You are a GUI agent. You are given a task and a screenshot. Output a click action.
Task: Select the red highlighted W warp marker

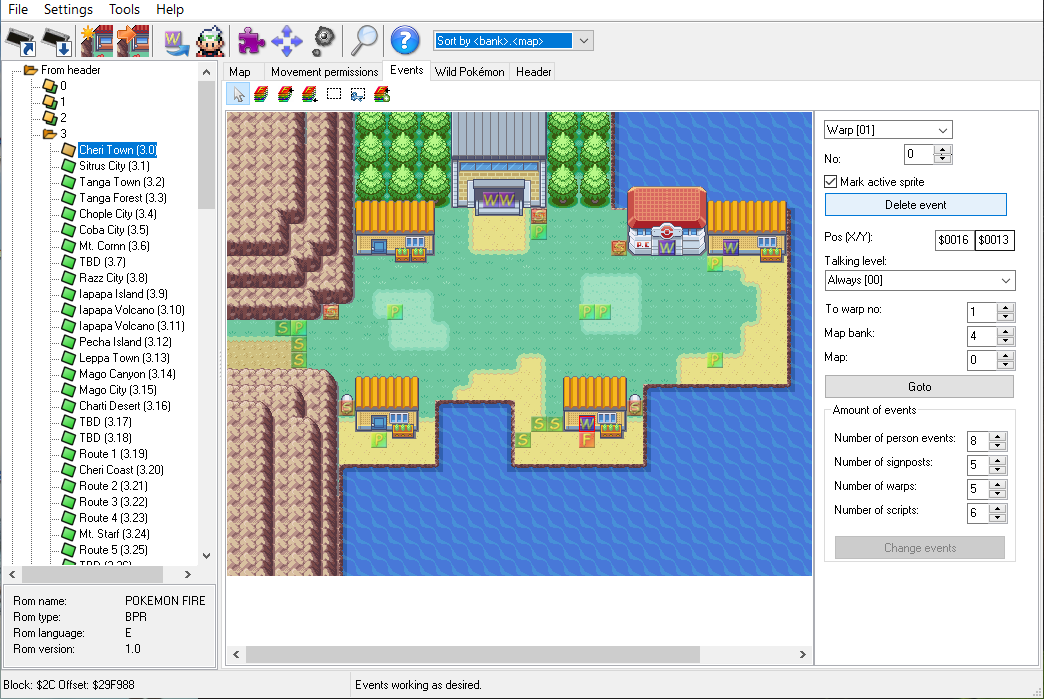(x=587, y=423)
